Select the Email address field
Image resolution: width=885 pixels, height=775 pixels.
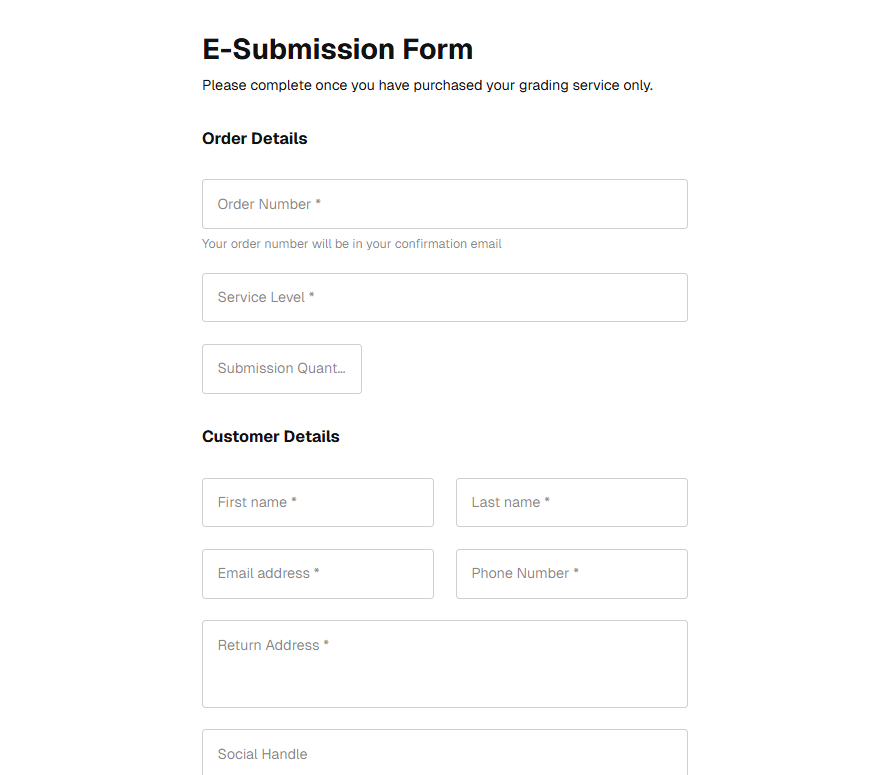(x=317, y=574)
